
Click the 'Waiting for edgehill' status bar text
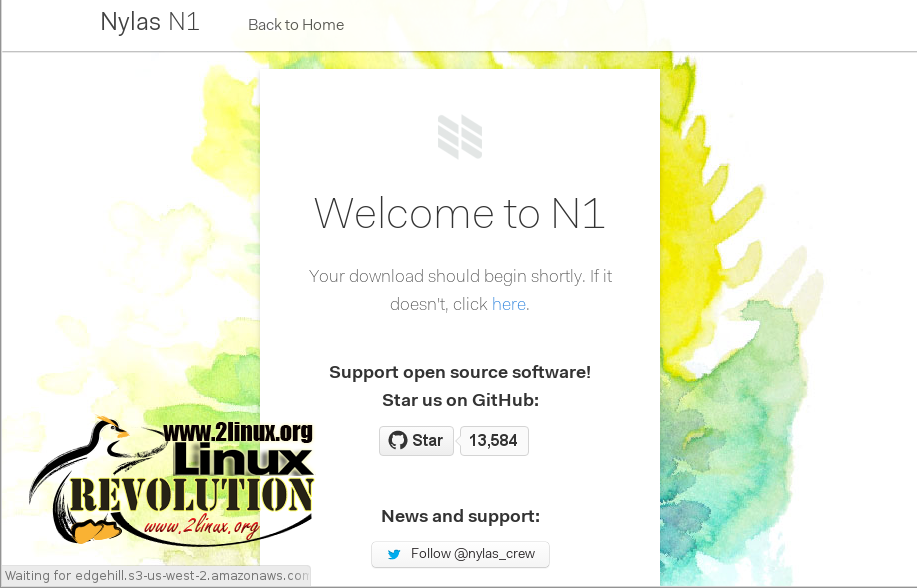click(x=156, y=576)
